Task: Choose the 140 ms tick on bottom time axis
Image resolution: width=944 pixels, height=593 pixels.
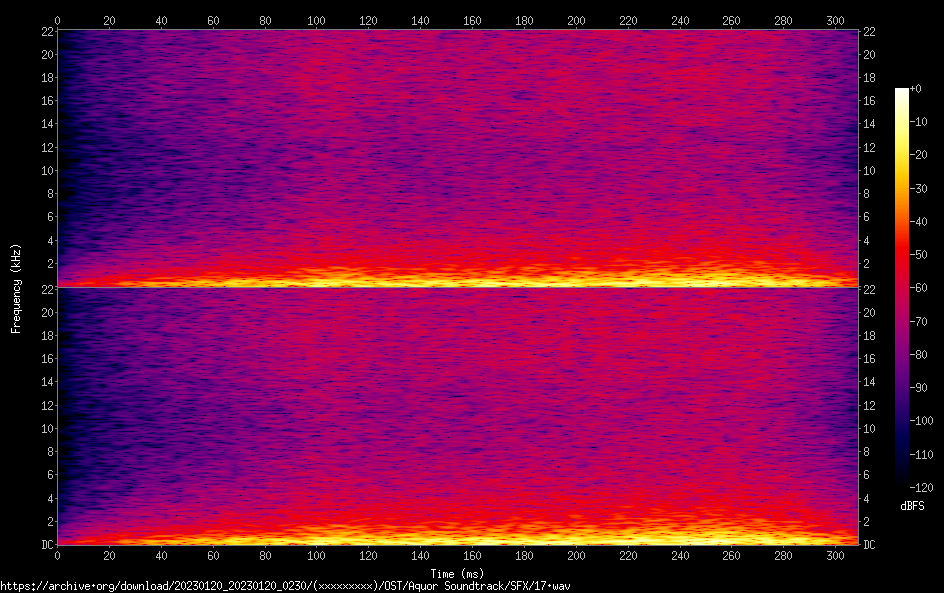Action: click(420, 556)
